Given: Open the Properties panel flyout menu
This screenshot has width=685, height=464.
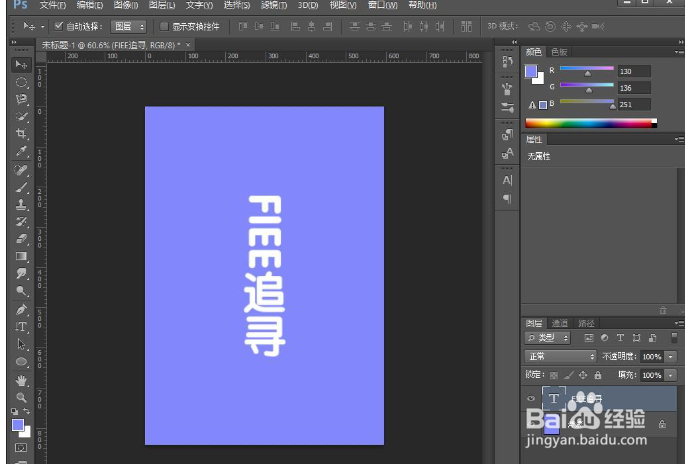Looking at the screenshot, I should 678,139.
